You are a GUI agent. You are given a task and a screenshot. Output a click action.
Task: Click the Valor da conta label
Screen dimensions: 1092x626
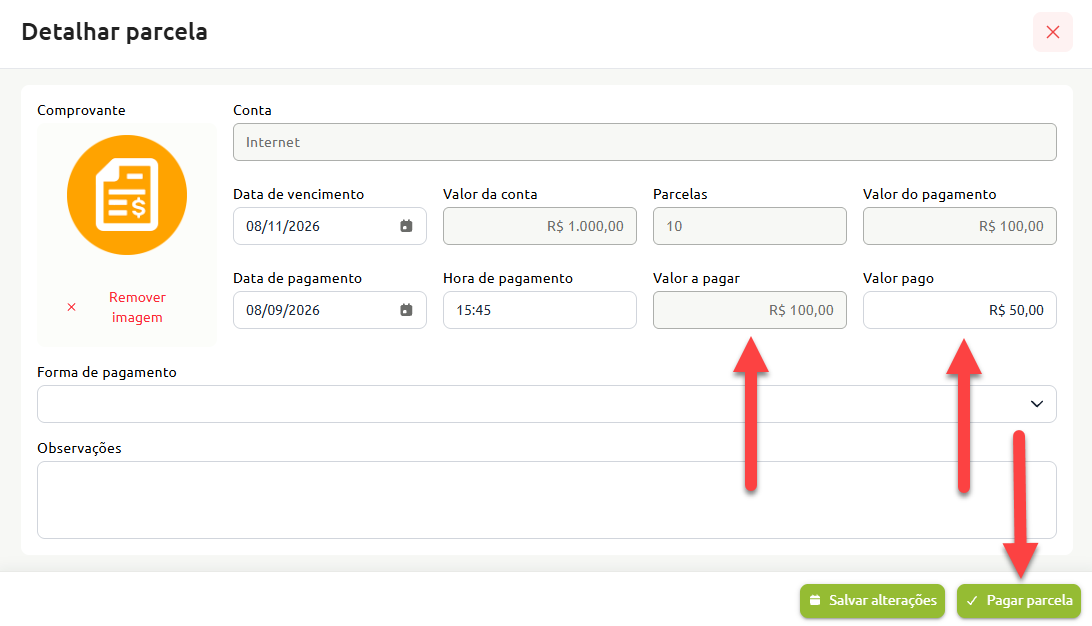click(x=490, y=194)
